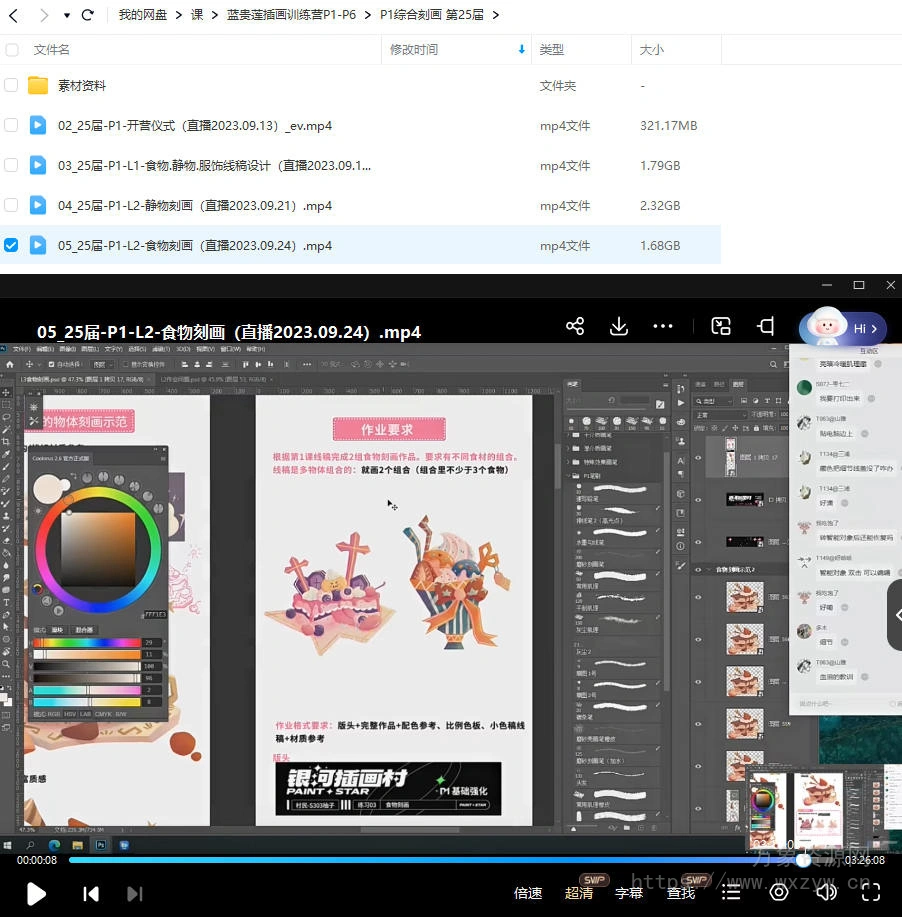The image size is (902, 917).
Task: Uncheck the 05_25届-P1-L2-食物刻画 file checkbox
Action: coord(11,245)
